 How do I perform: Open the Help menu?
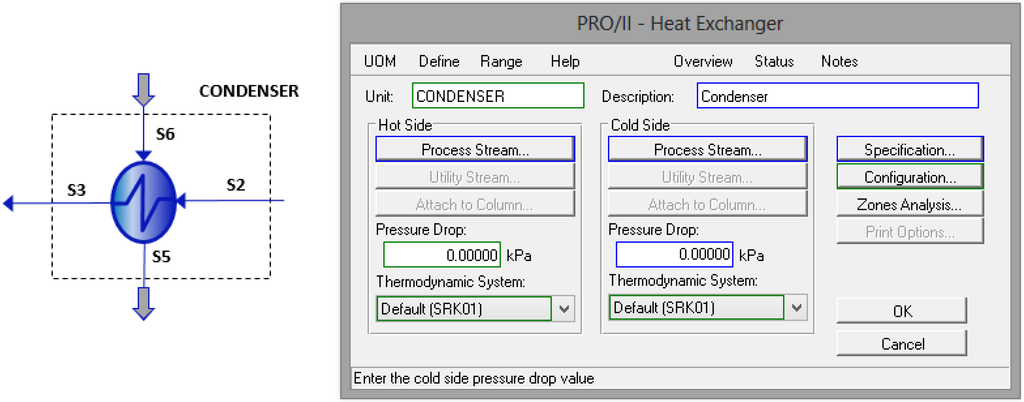[565, 61]
